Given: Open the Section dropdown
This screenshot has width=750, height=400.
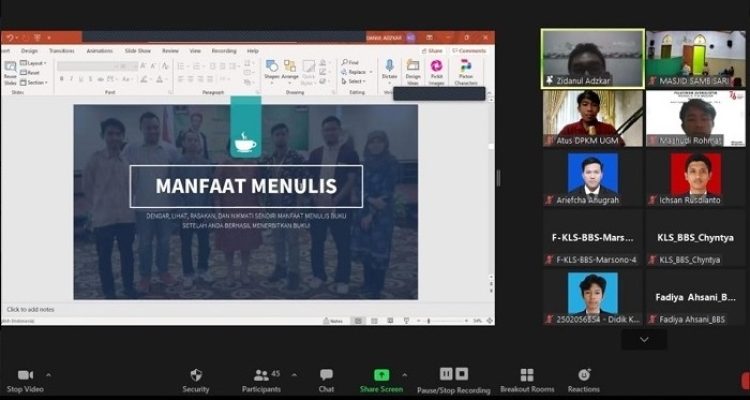Looking at the screenshot, I should click(x=33, y=82).
